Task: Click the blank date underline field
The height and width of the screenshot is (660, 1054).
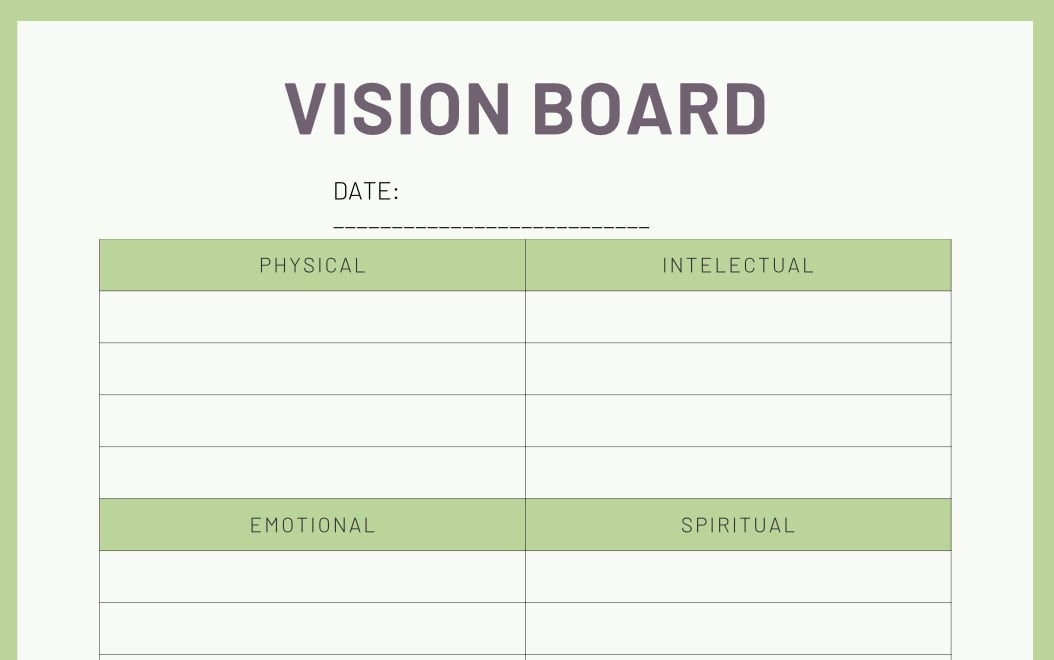Action: point(491,226)
